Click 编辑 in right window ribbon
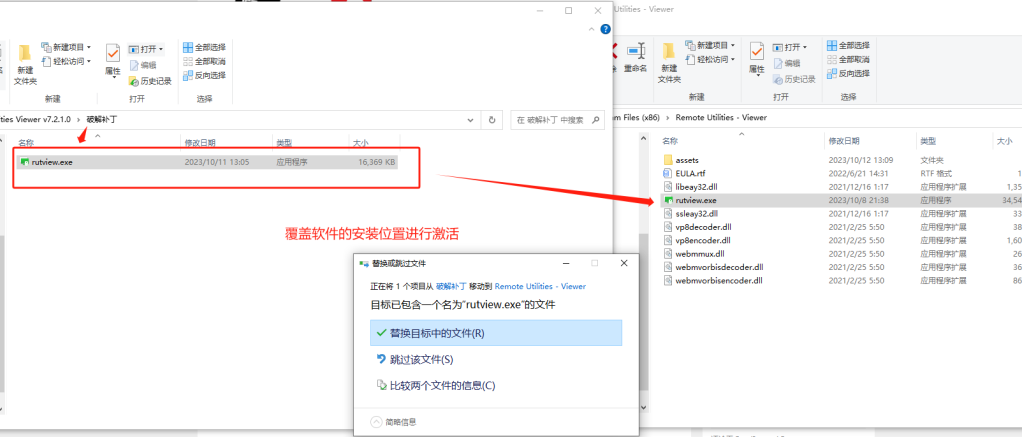1022x437 pixels. point(787,63)
